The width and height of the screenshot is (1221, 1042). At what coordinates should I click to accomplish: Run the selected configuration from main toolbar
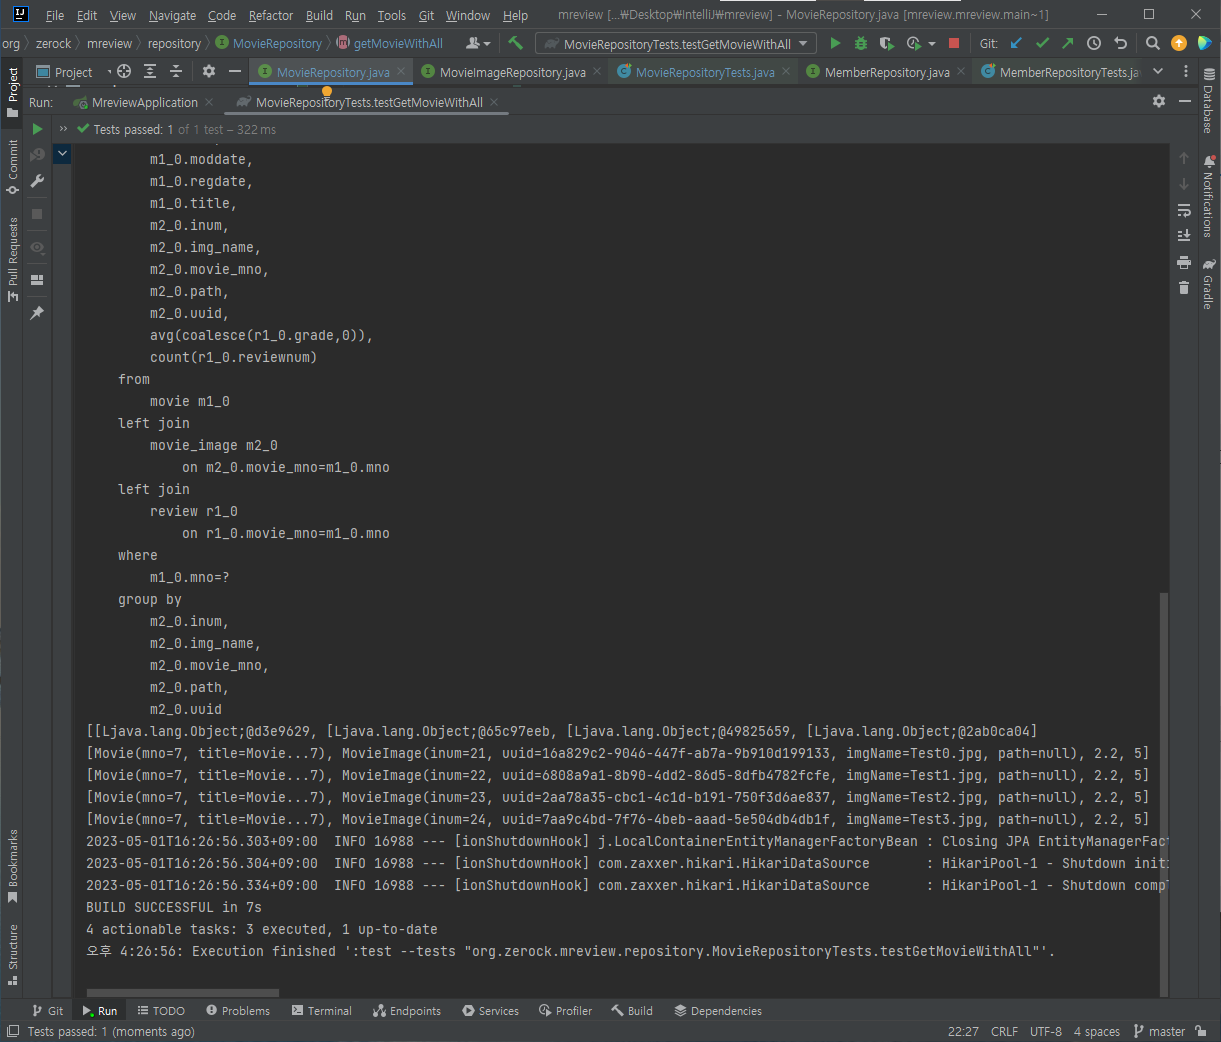pos(835,43)
